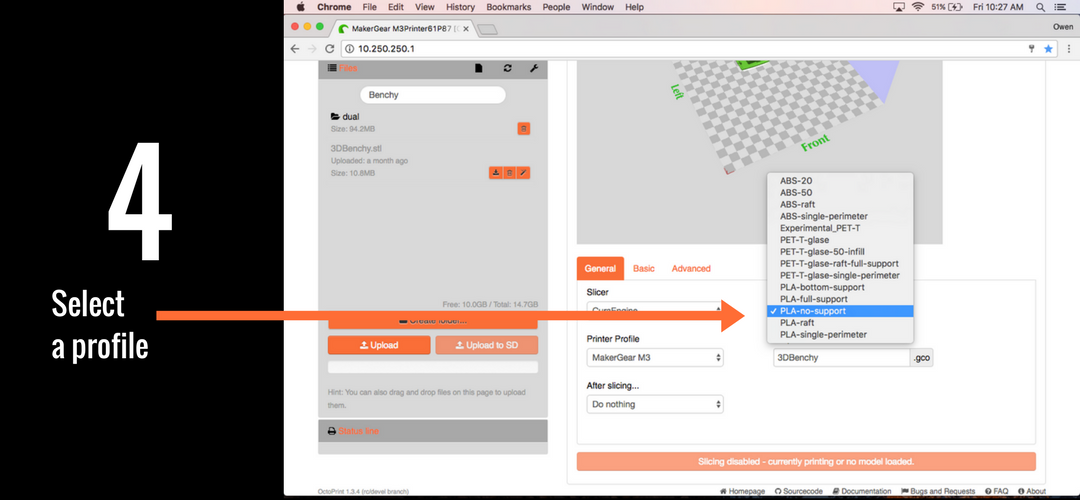Click the Upload to SD button
Image resolution: width=1080 pixels, height=500 pixels.
(x=486, y=345)
